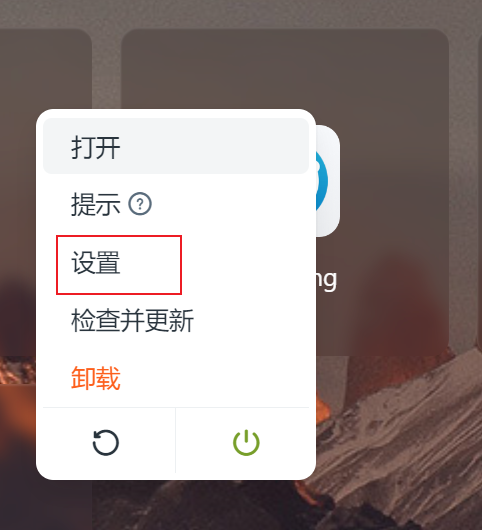Click the green power icon

click(x=246, y=442)
